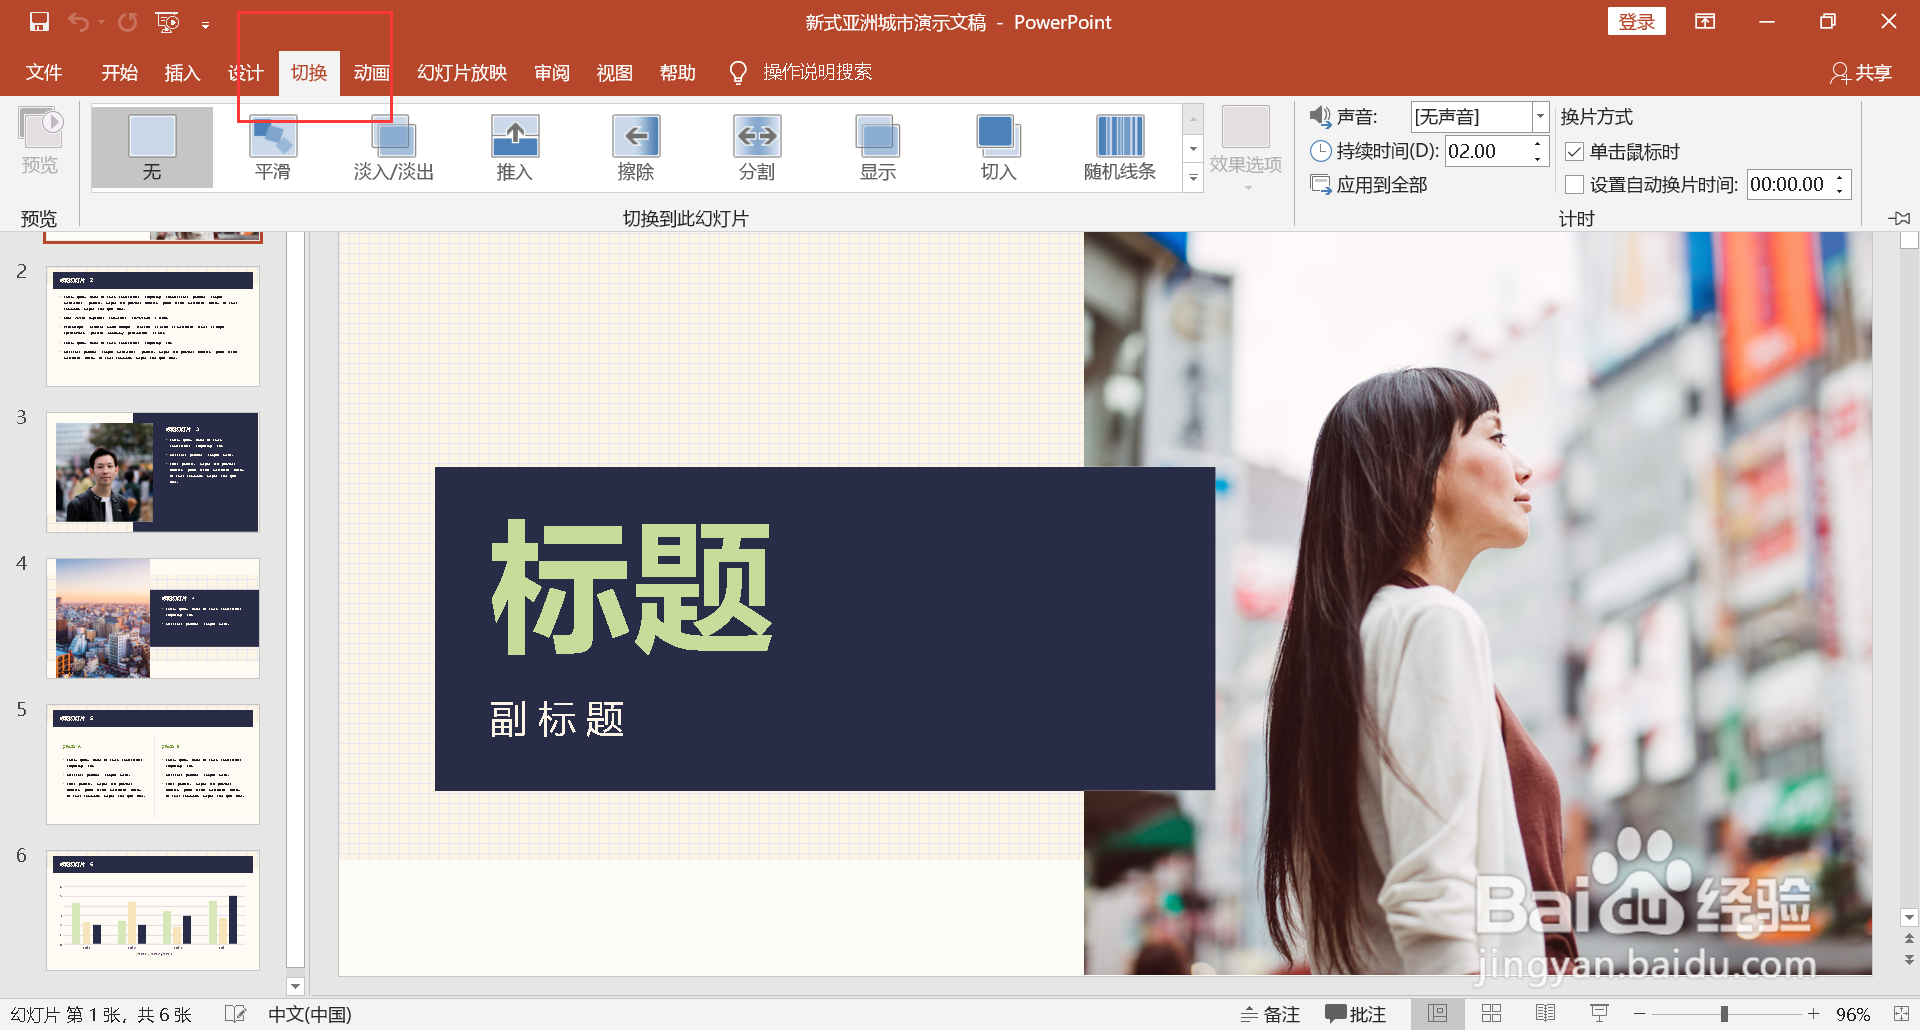Select the 预览 (Preview) transition icon
Viewport: 1920px width, 1030px height.
[x=40, y=140]
